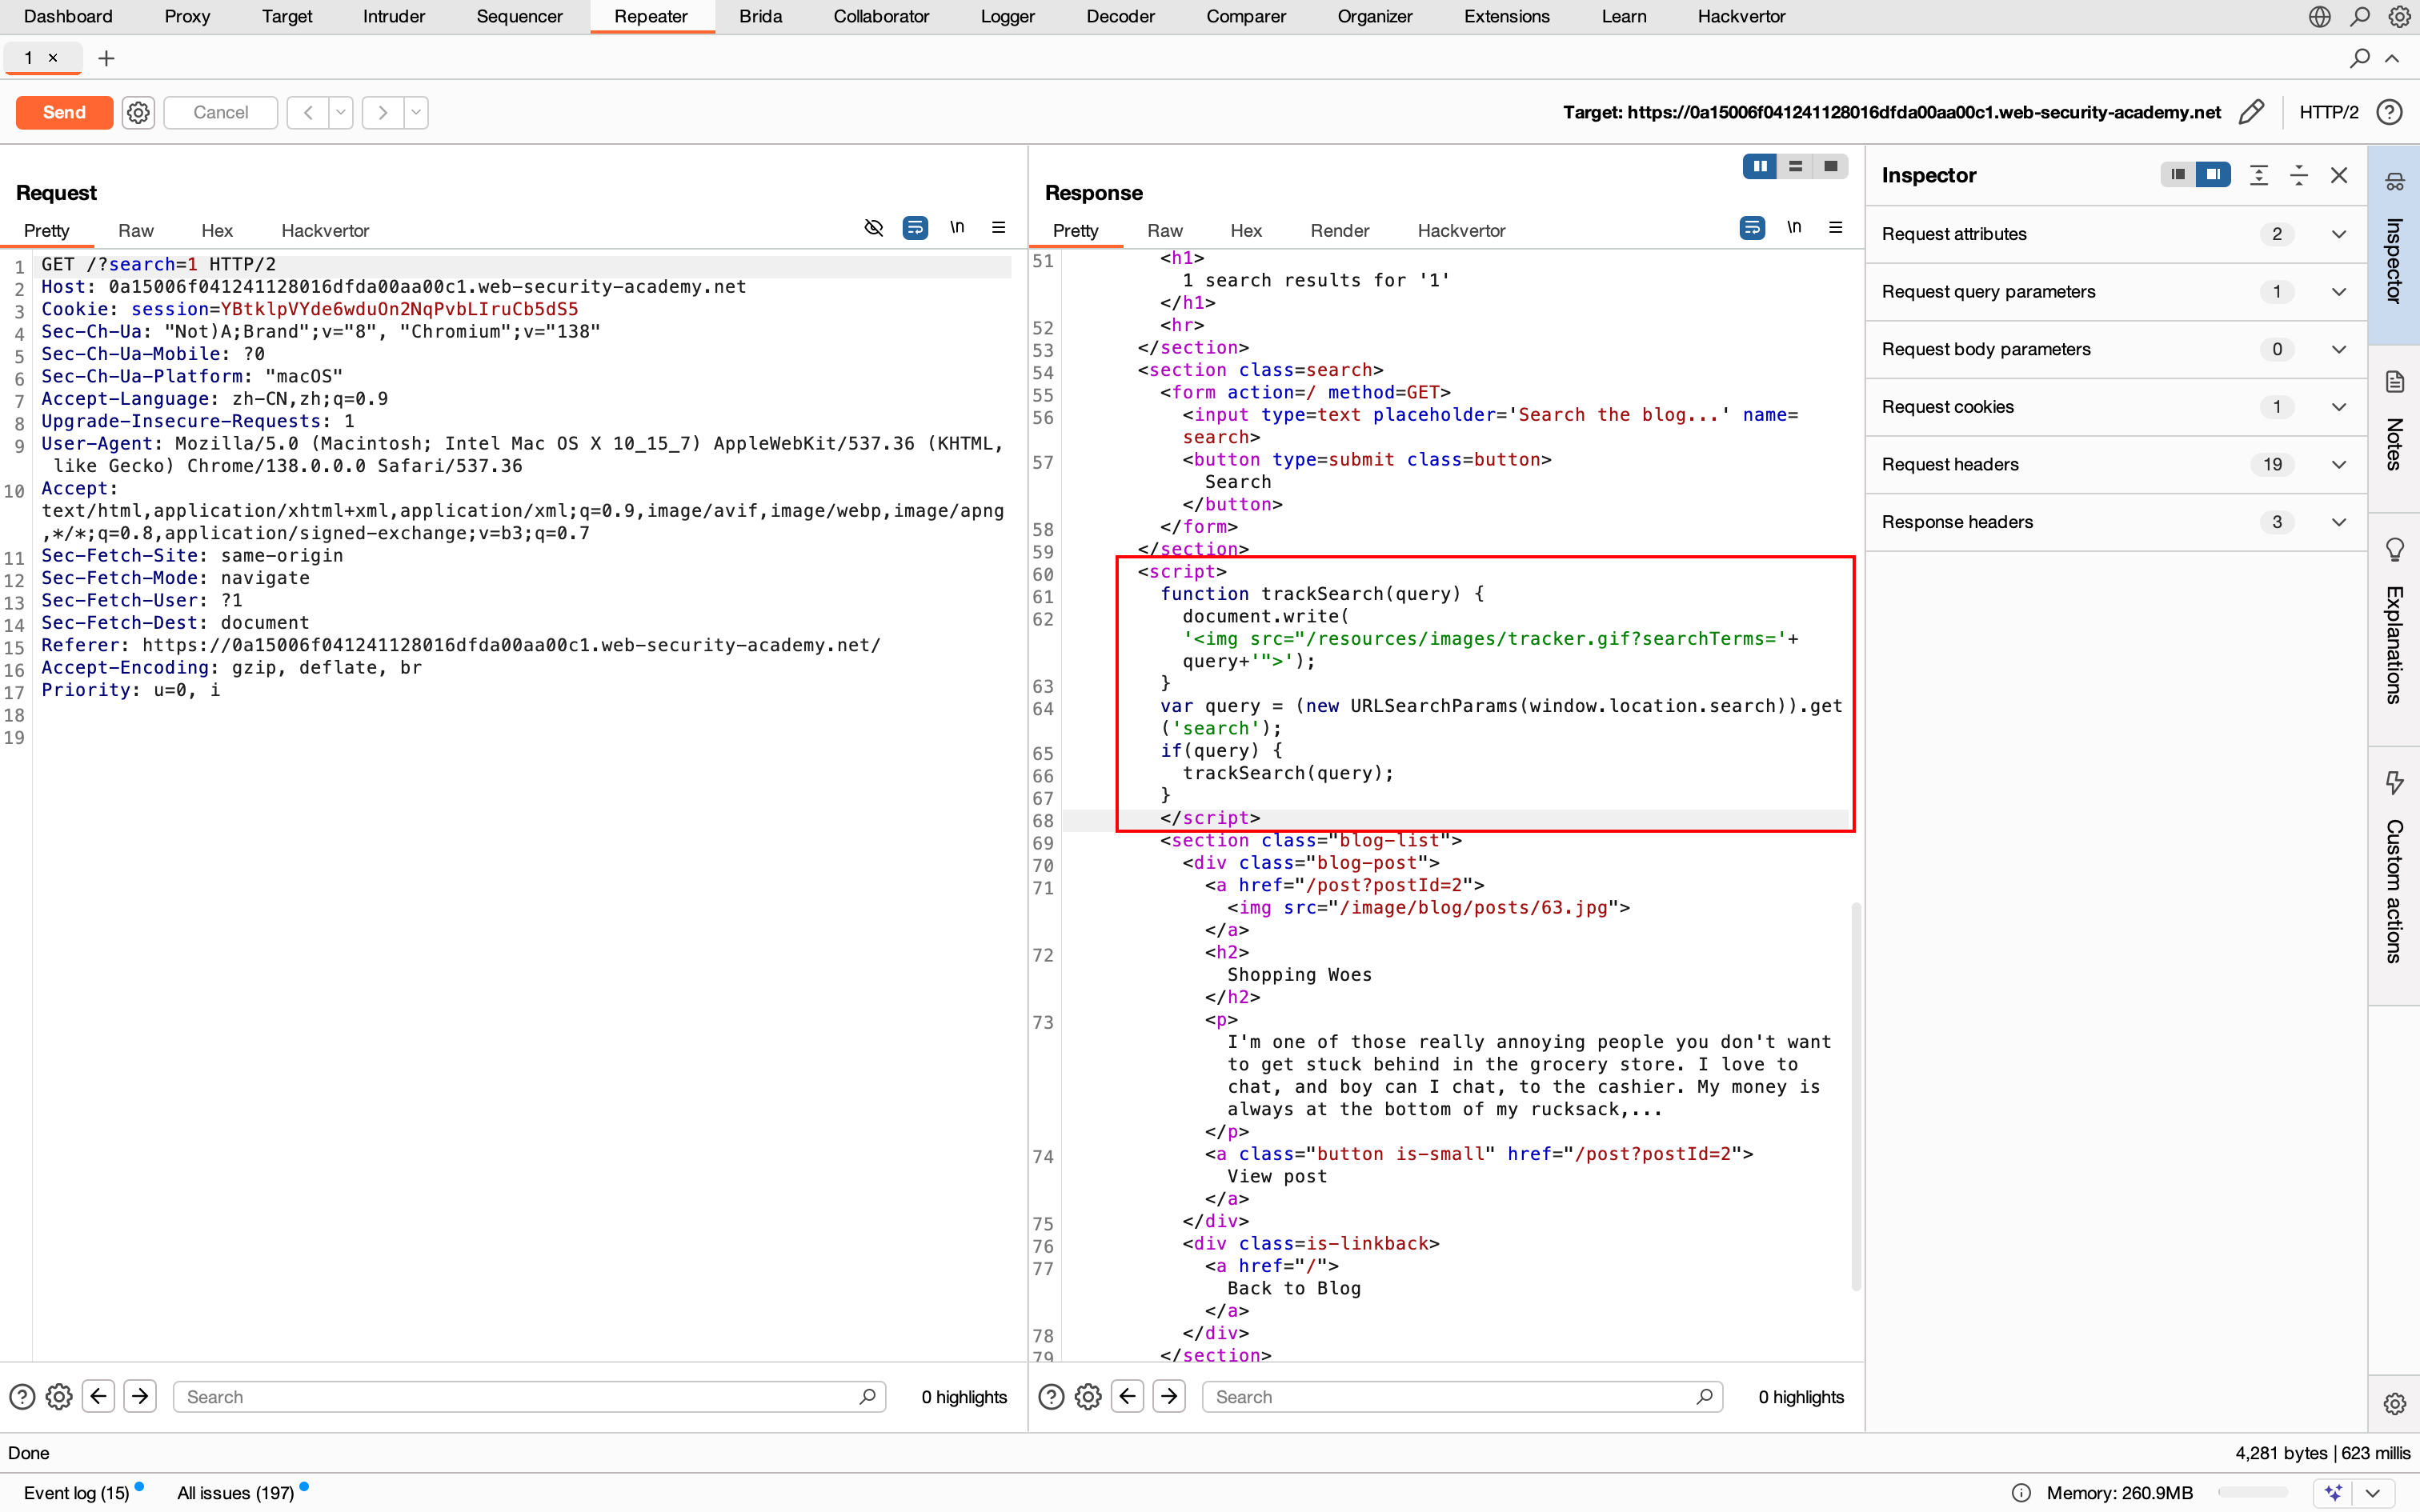Viewport: 2420px width, 1512px height.
Task: Click Send button
Action: [64, 112]
